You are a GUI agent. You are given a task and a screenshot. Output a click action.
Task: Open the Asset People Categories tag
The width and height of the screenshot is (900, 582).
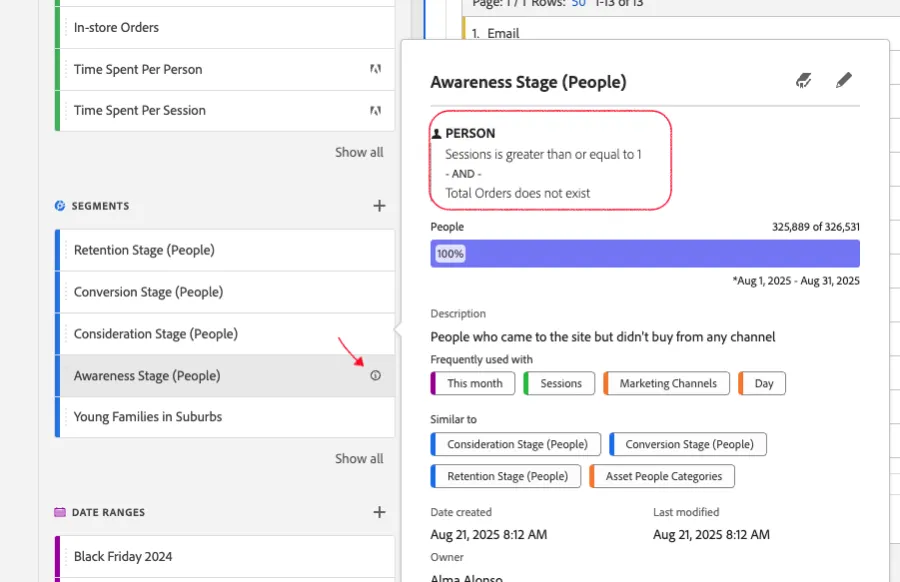coord(662,476)
